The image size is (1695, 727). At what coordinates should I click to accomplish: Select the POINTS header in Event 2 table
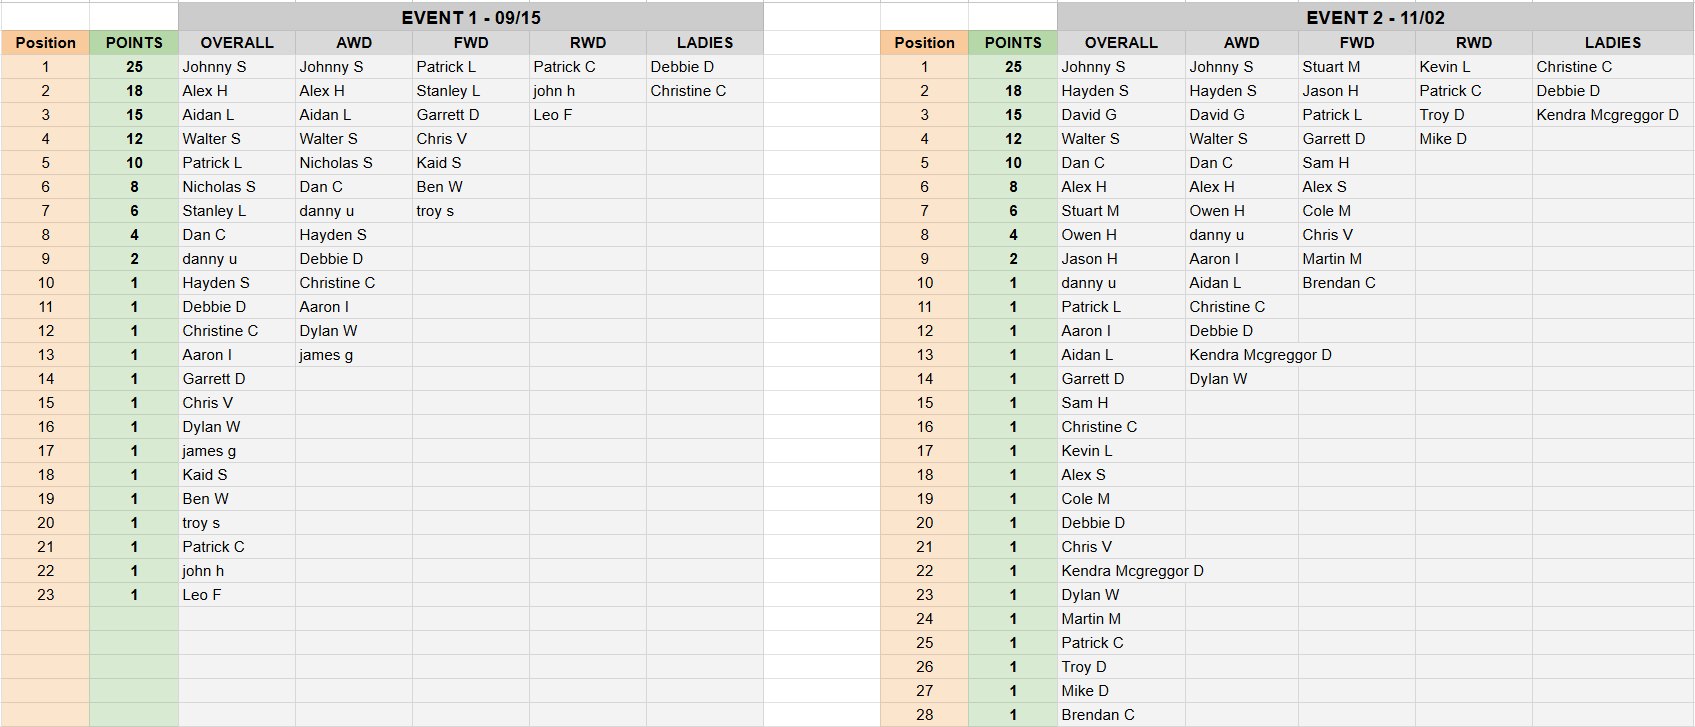1013,43
